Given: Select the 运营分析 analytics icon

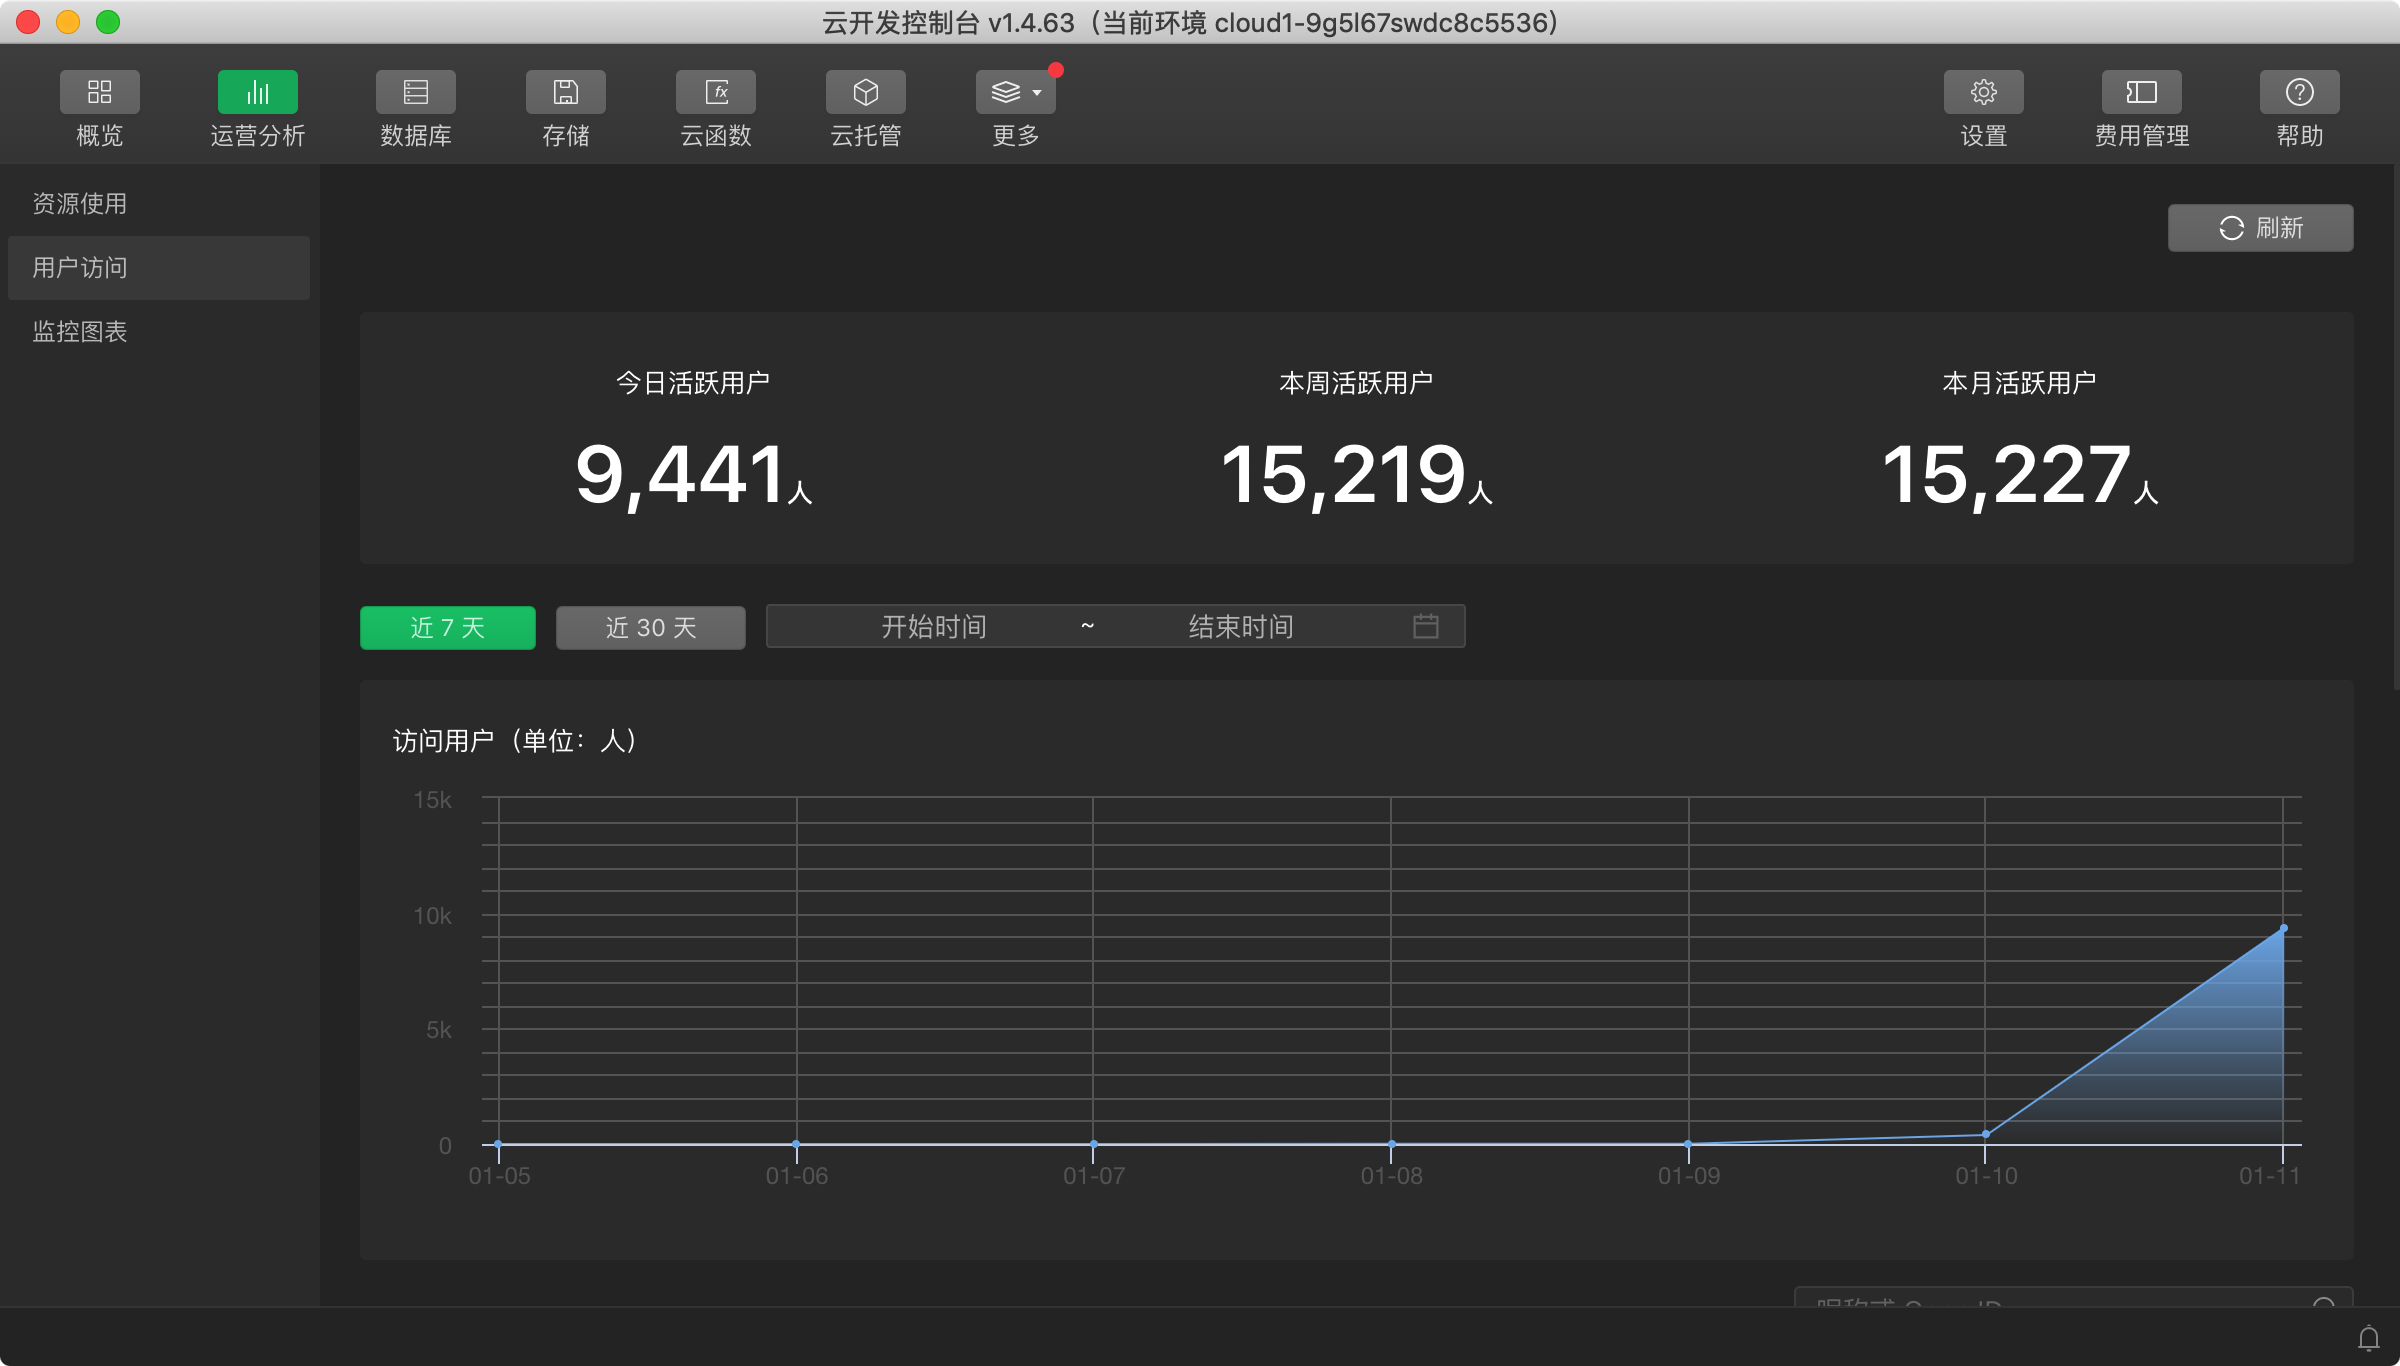Looking at the screenshot, I should [x=257, y=93].
